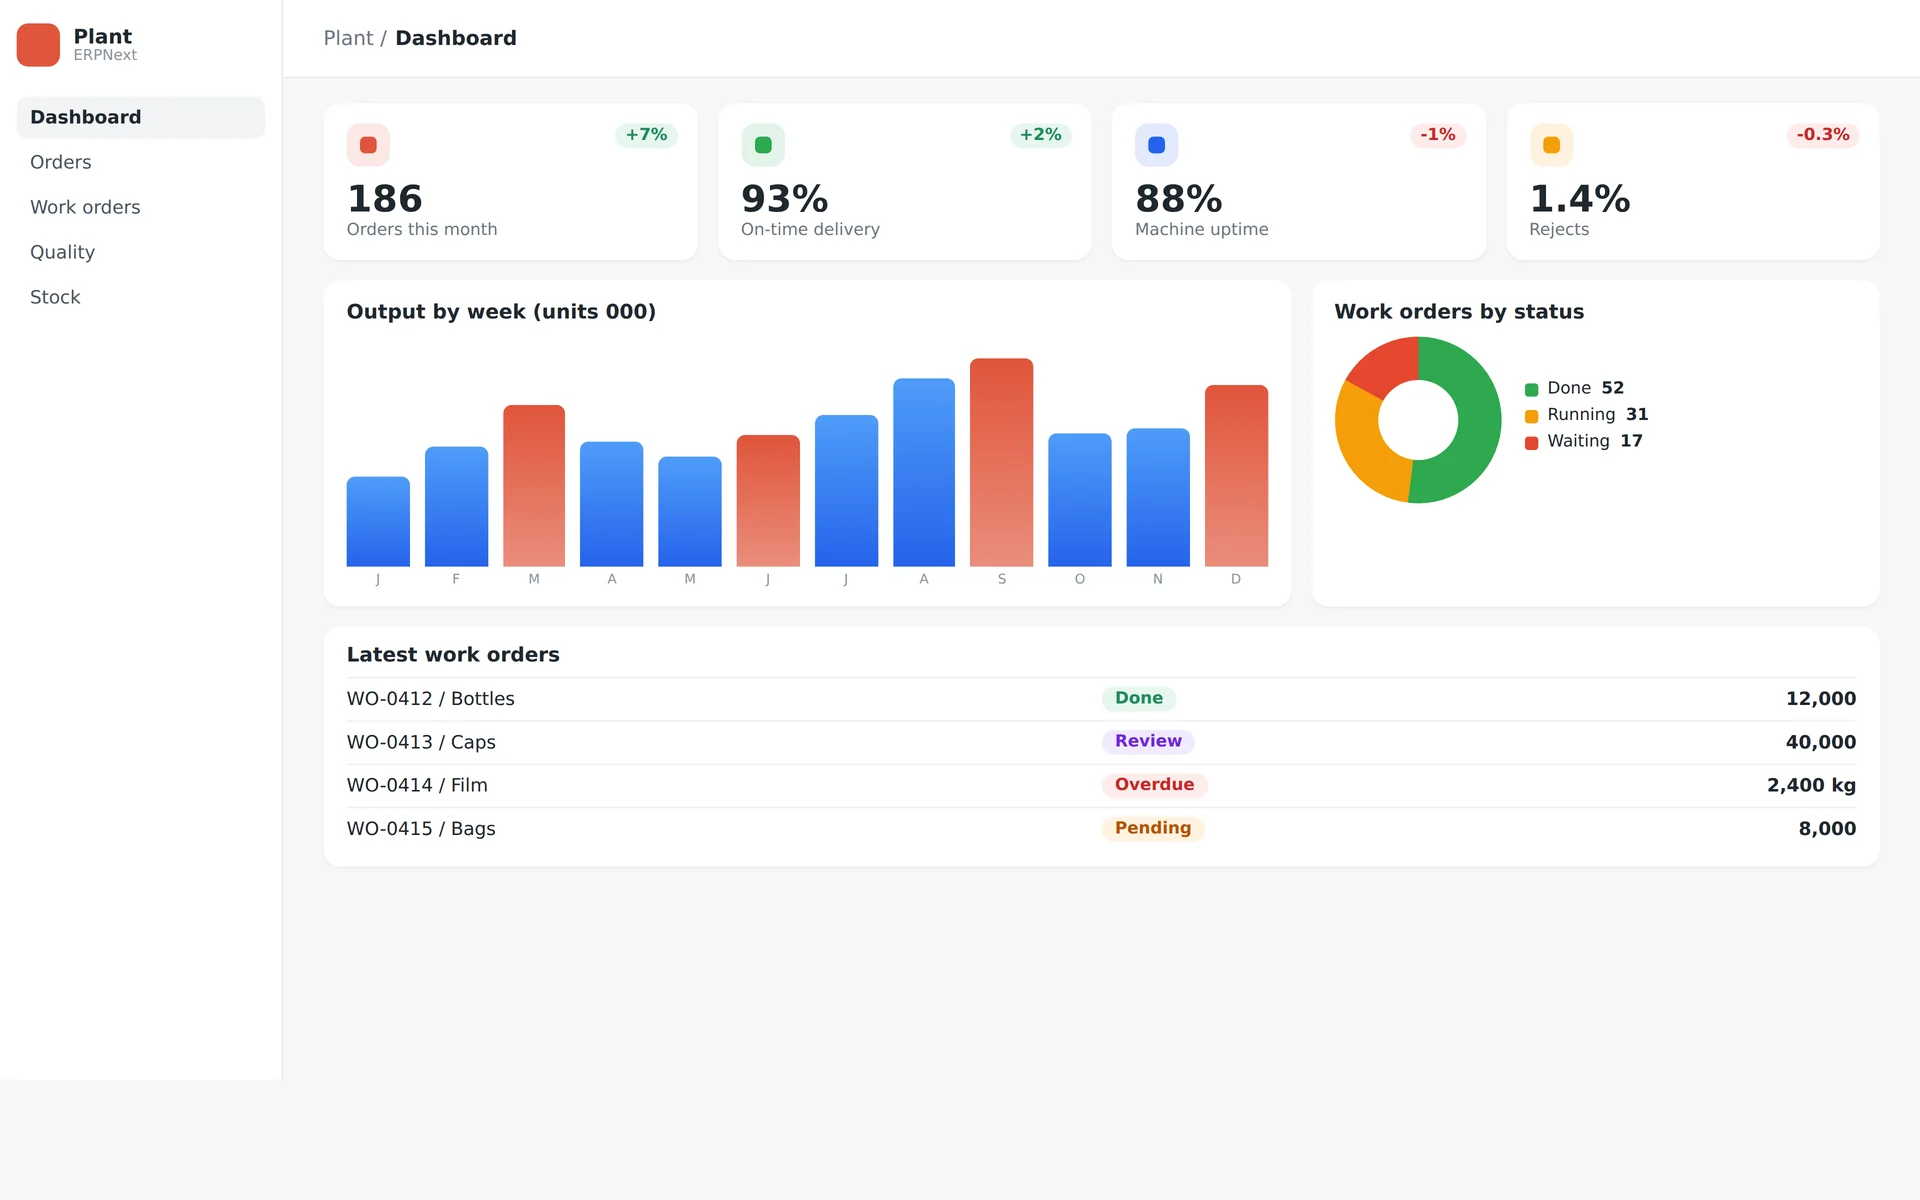
Task: Click the red Plant logo icon
Action: point(38,45)
